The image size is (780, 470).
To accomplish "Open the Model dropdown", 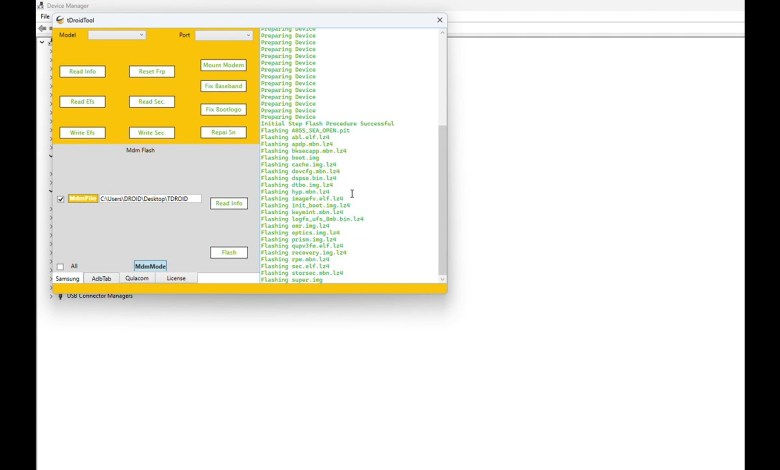I will pos(117,35).
